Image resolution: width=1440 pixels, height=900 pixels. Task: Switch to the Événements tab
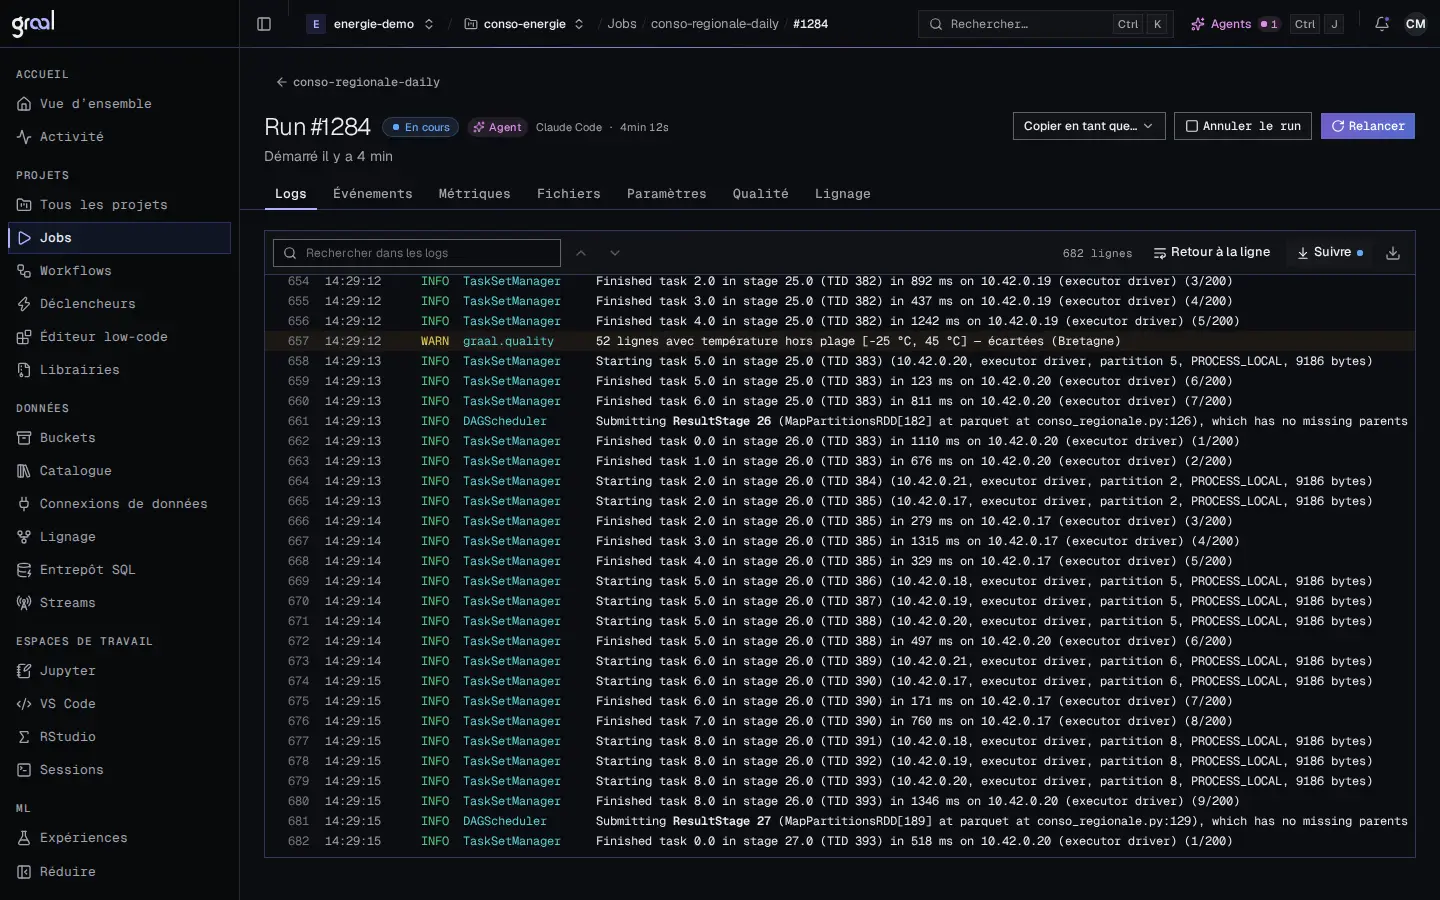[x=372, y=194]
